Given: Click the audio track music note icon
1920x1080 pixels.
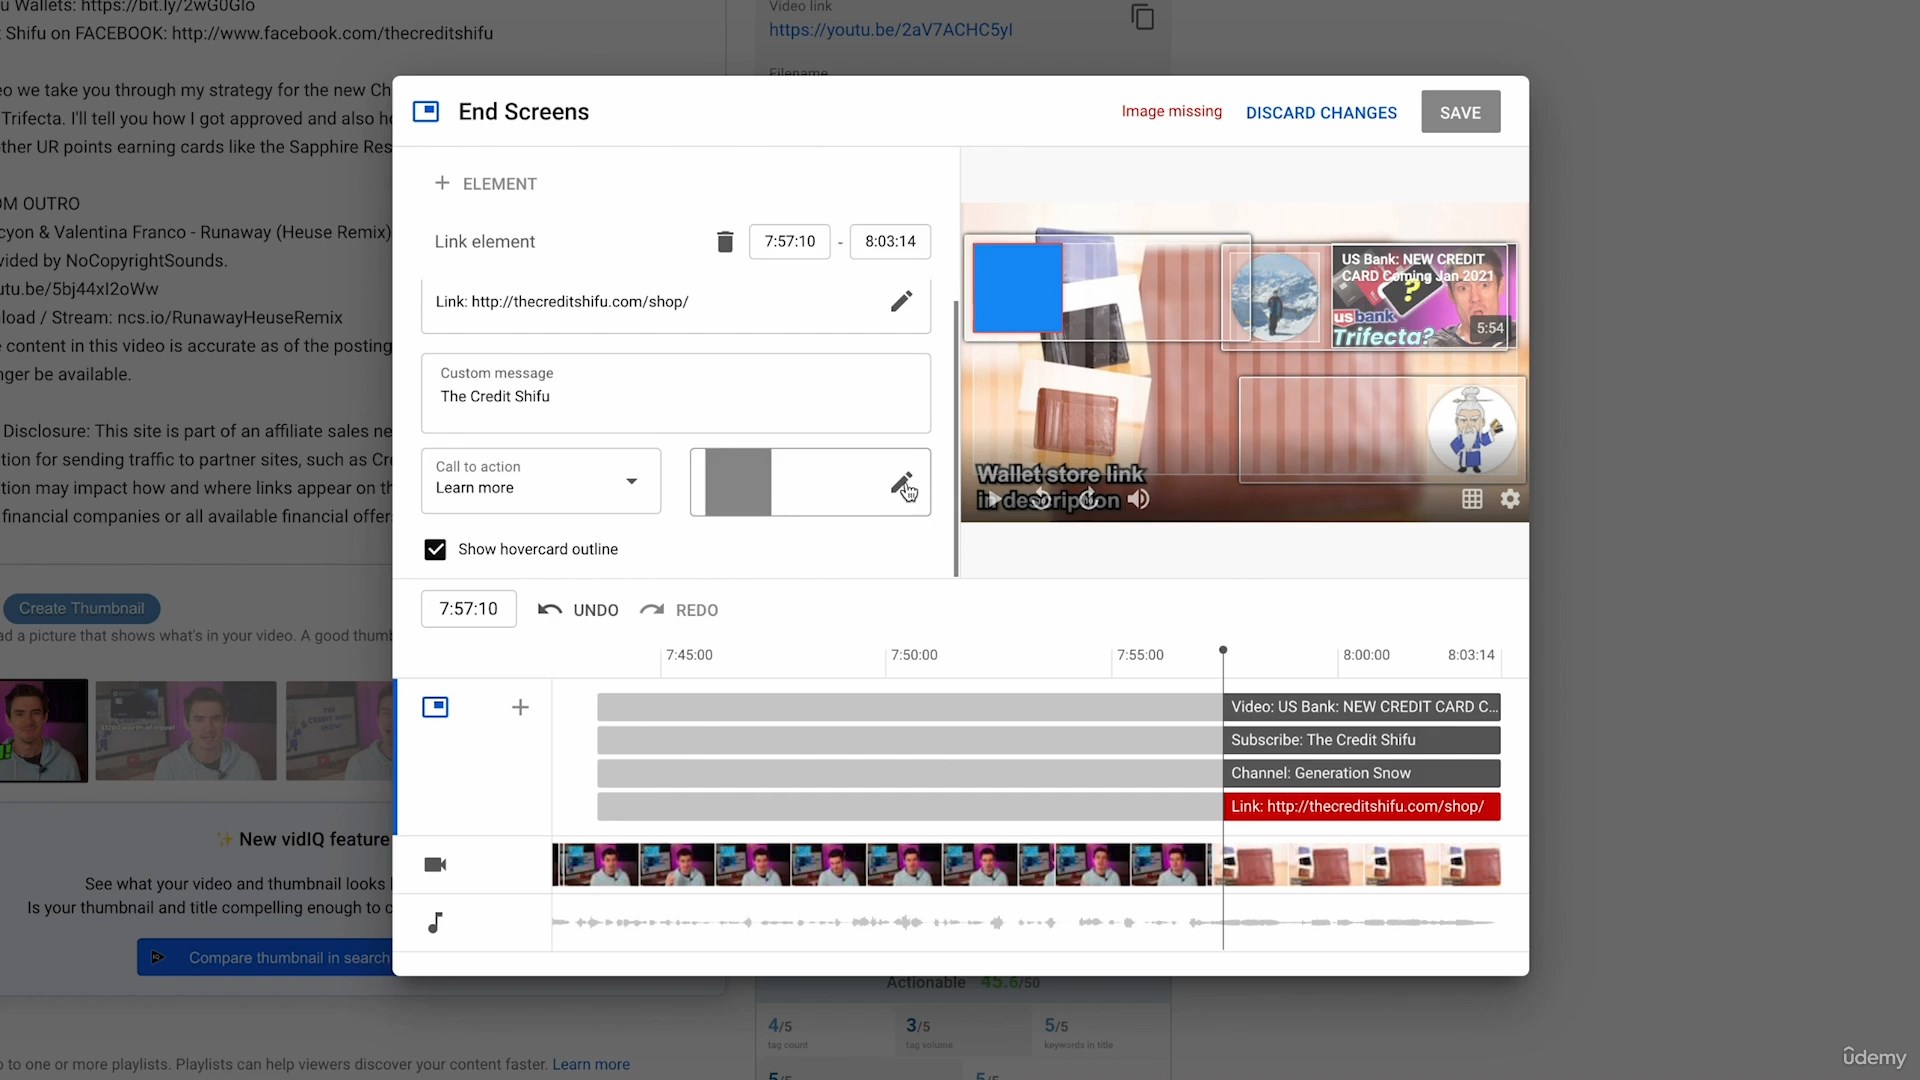Looking at the screenshot, I should 435,922.
